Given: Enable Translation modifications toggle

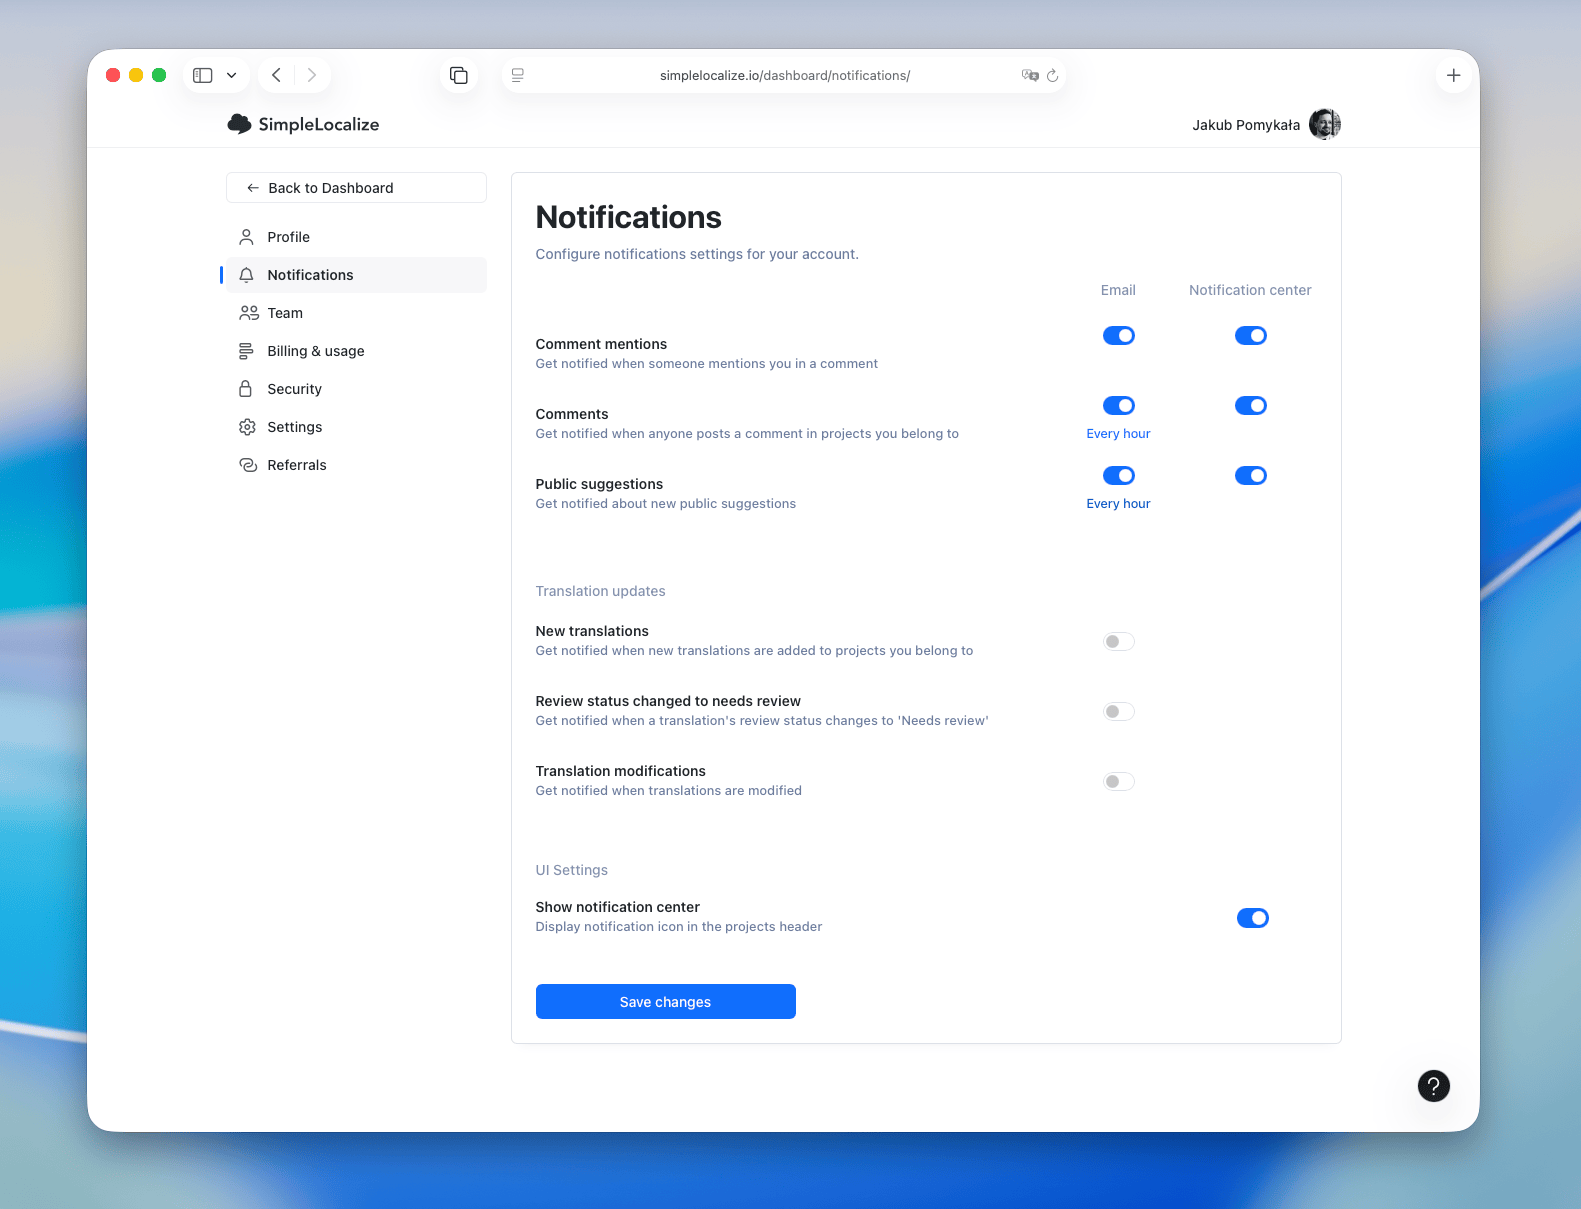Looking at the screenshot, I should click(x=1119, y=782).
